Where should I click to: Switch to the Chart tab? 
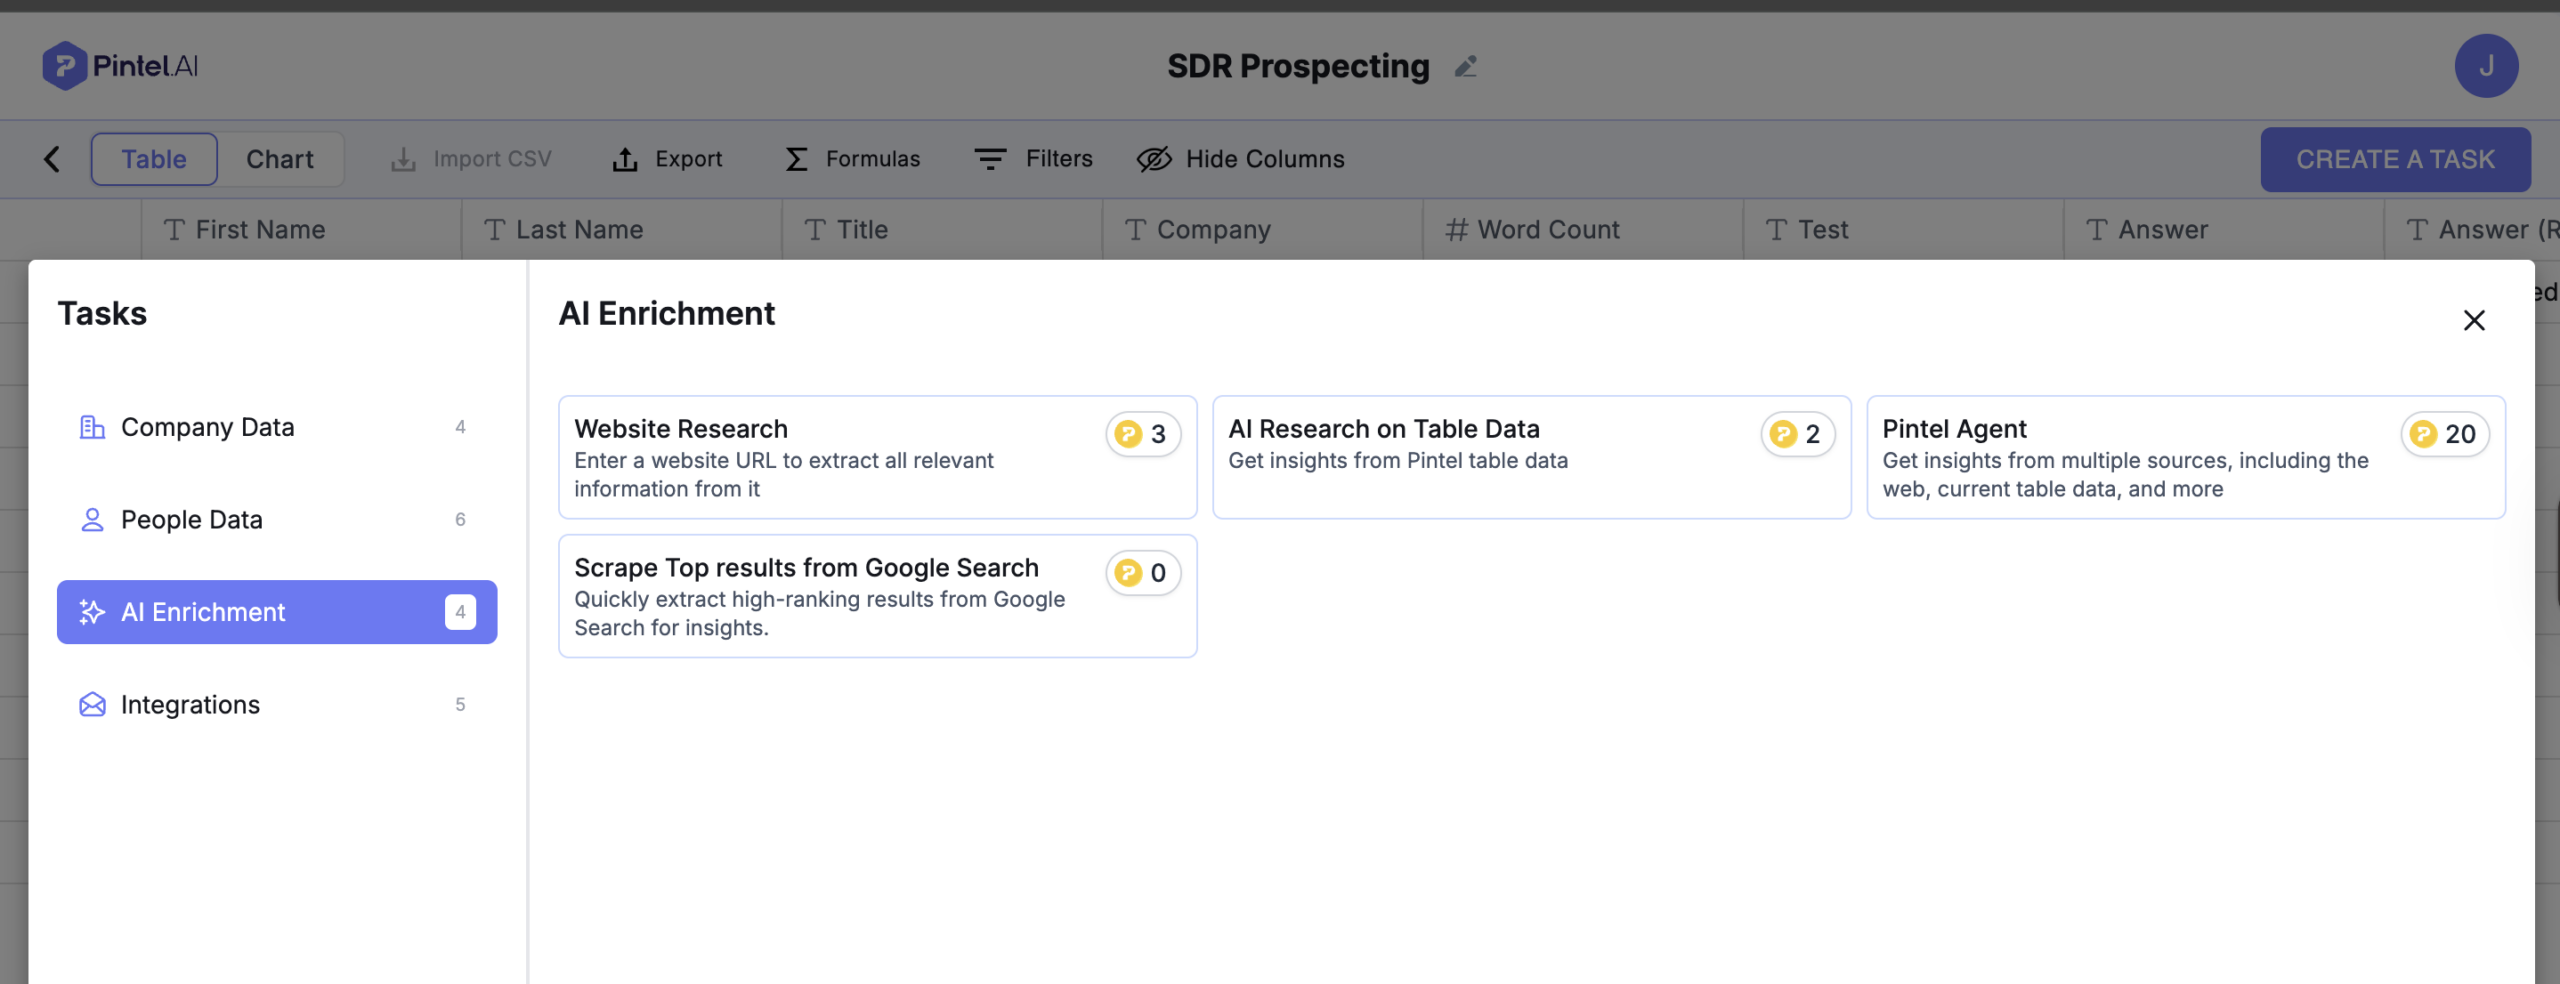coord(280,158)
